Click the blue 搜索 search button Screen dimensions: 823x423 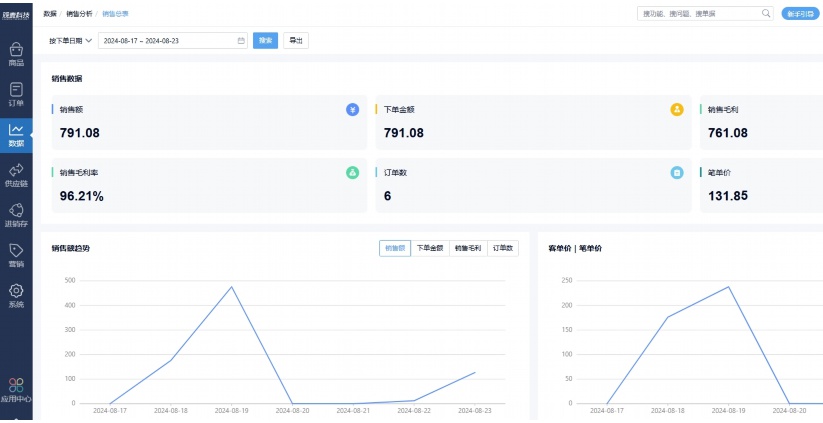tap(265, 41)
